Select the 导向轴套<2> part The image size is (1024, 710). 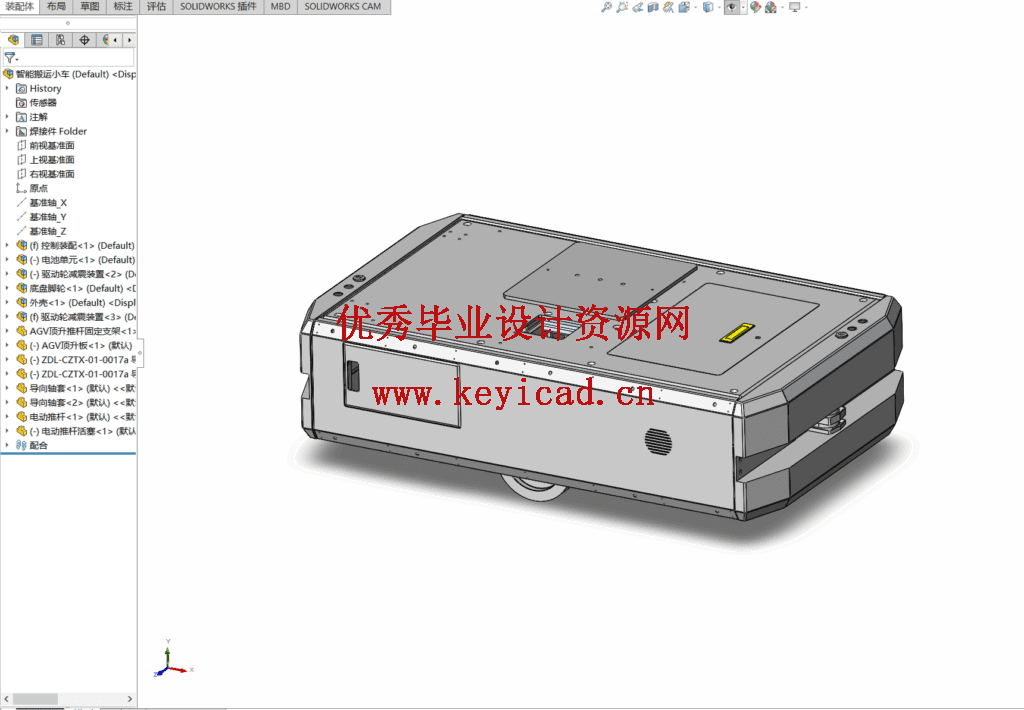pos(76,402)
